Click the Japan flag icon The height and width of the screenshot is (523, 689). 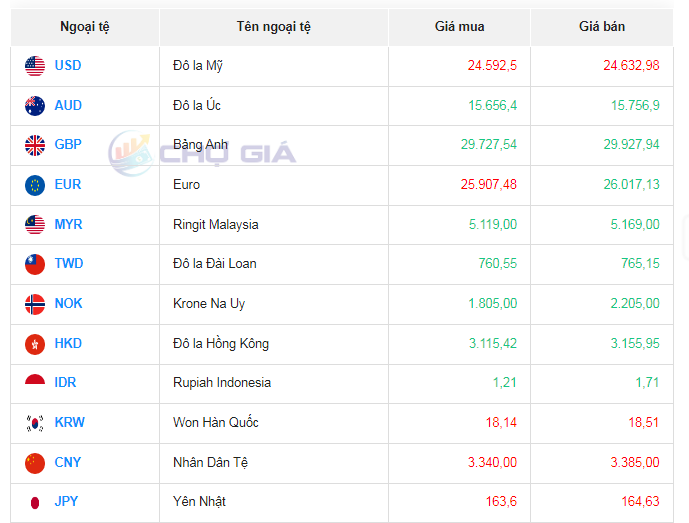[x=35, y=502]
